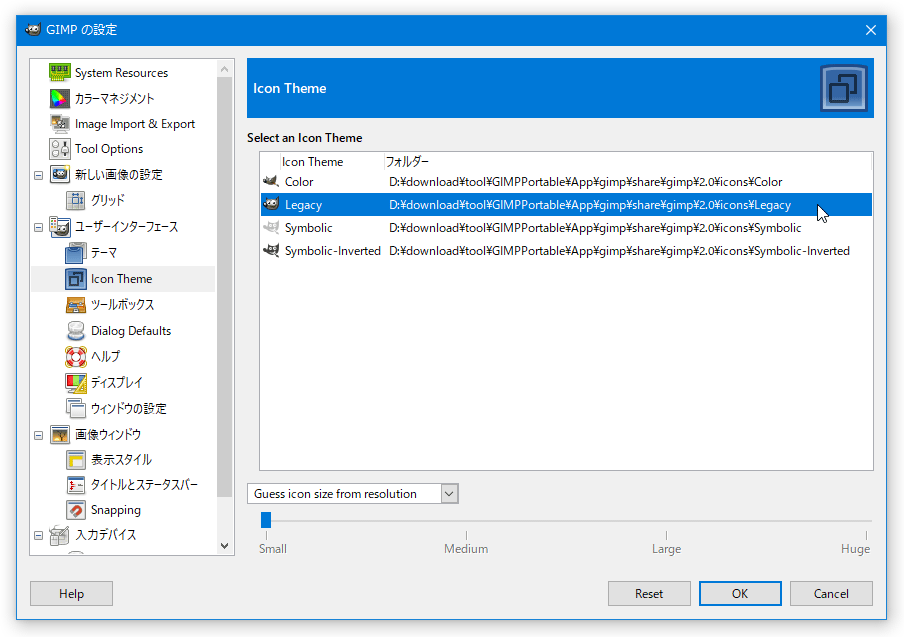Viewport: 904px width, 637px height.
Task: Collapse the 画像ウィンドウ tree node
Action: [39, 435]
